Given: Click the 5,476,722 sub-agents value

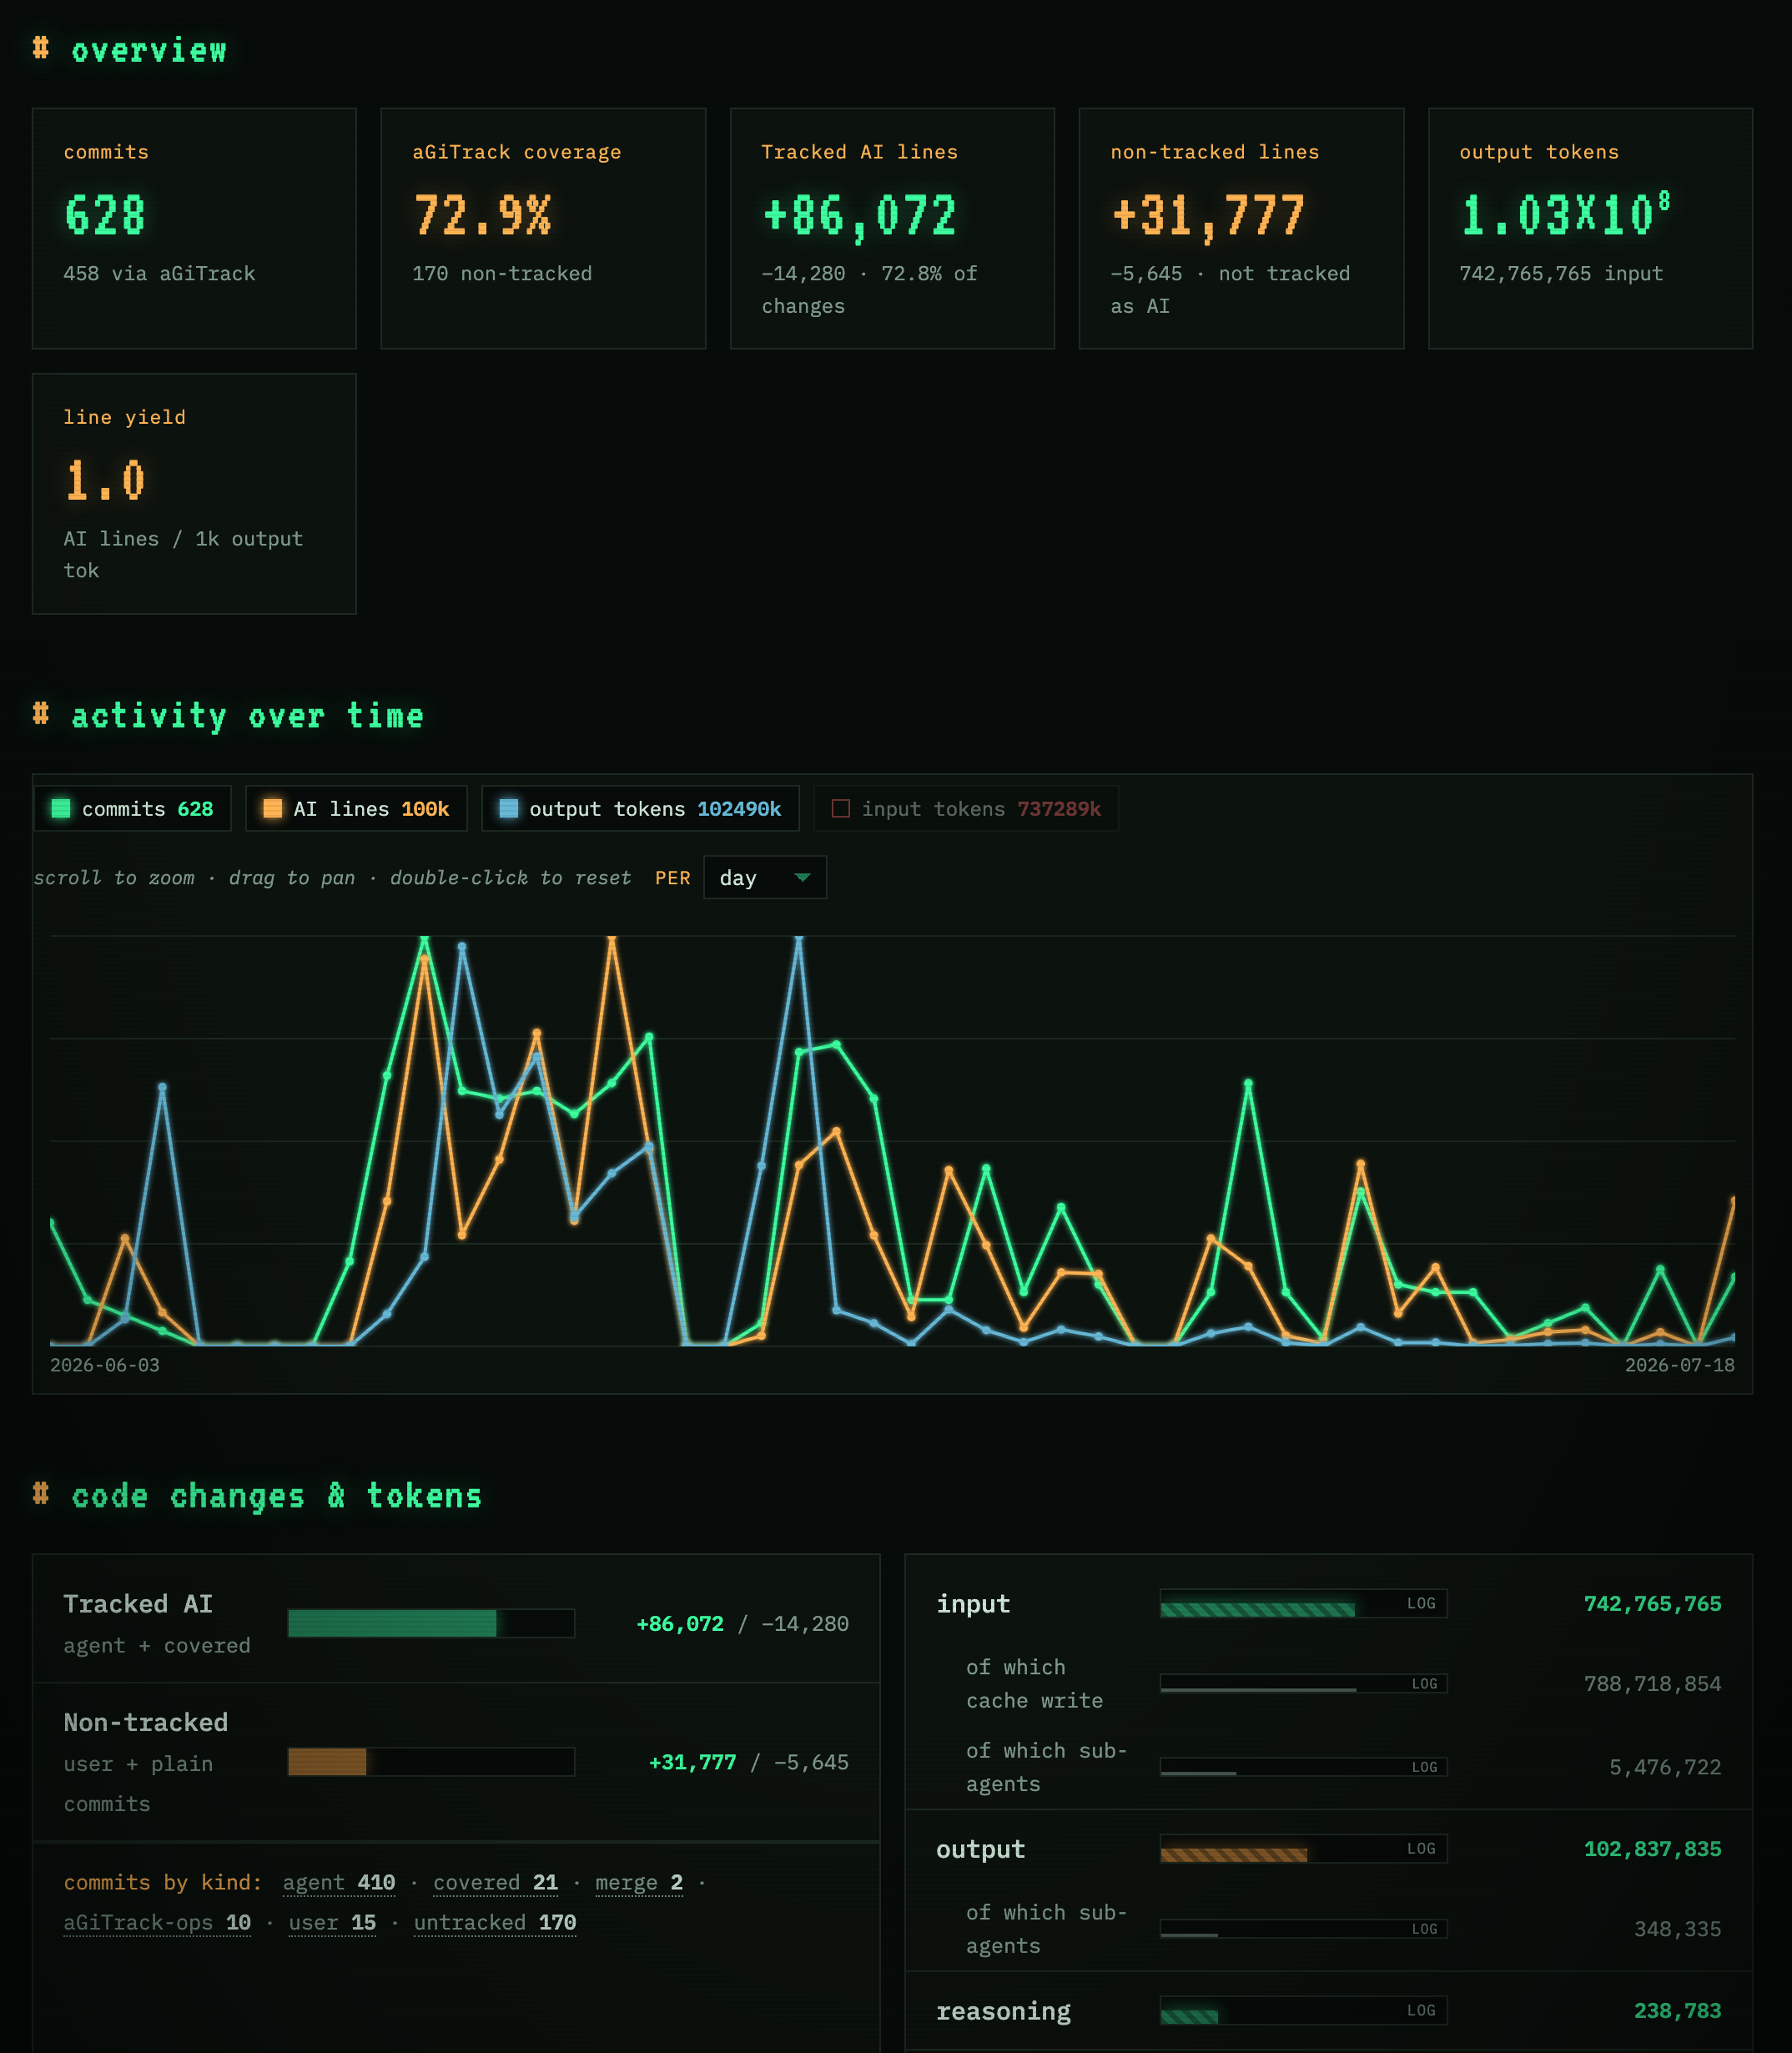Looking at the screenshot, I should [1665, 1767].
